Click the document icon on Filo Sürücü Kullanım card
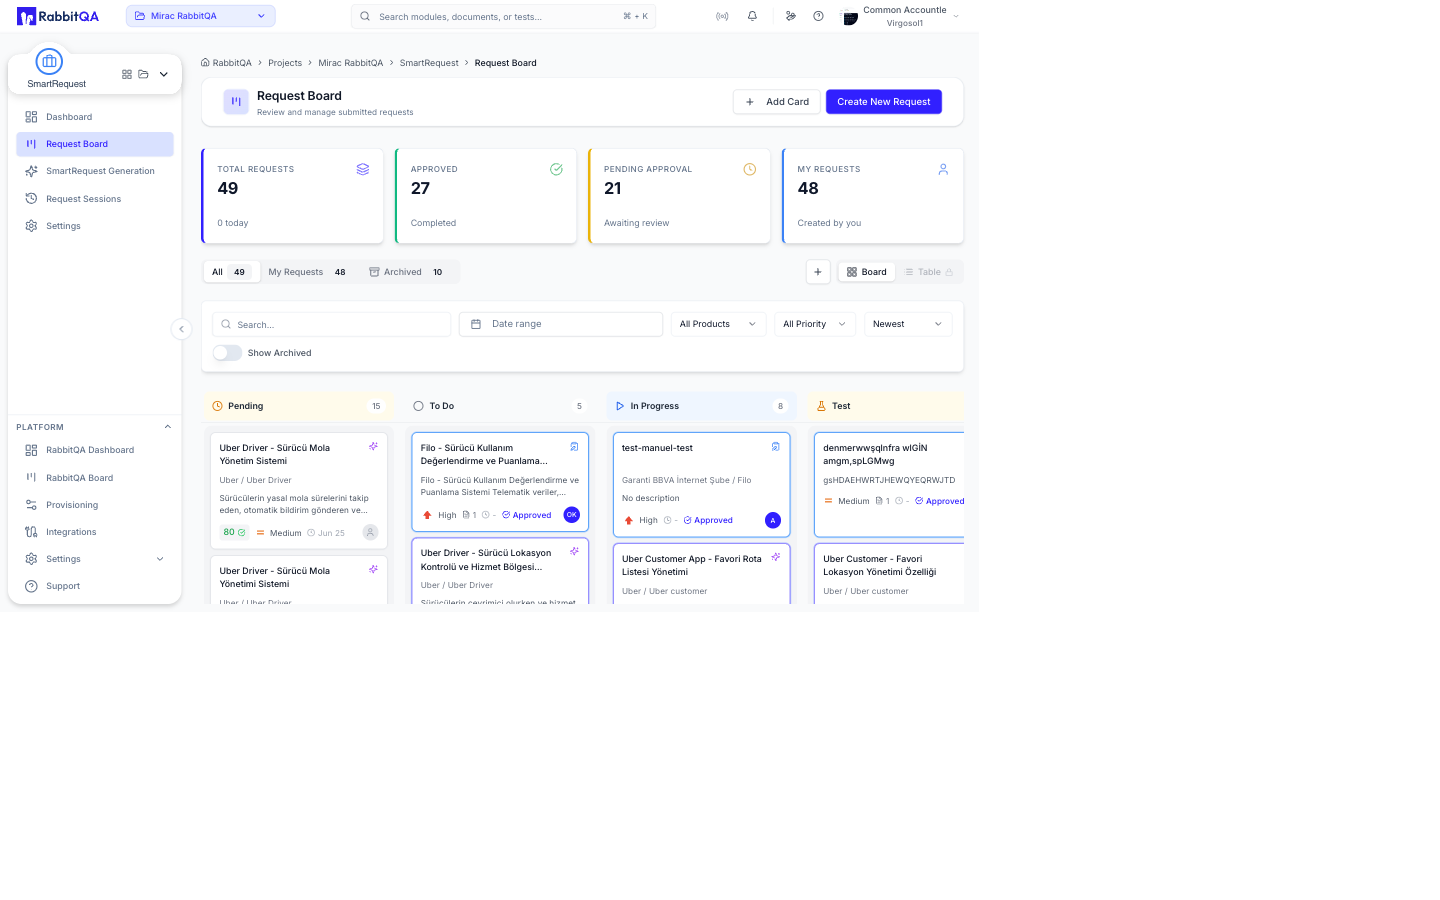Screen dimensions: 1440x900 (574, 447)
